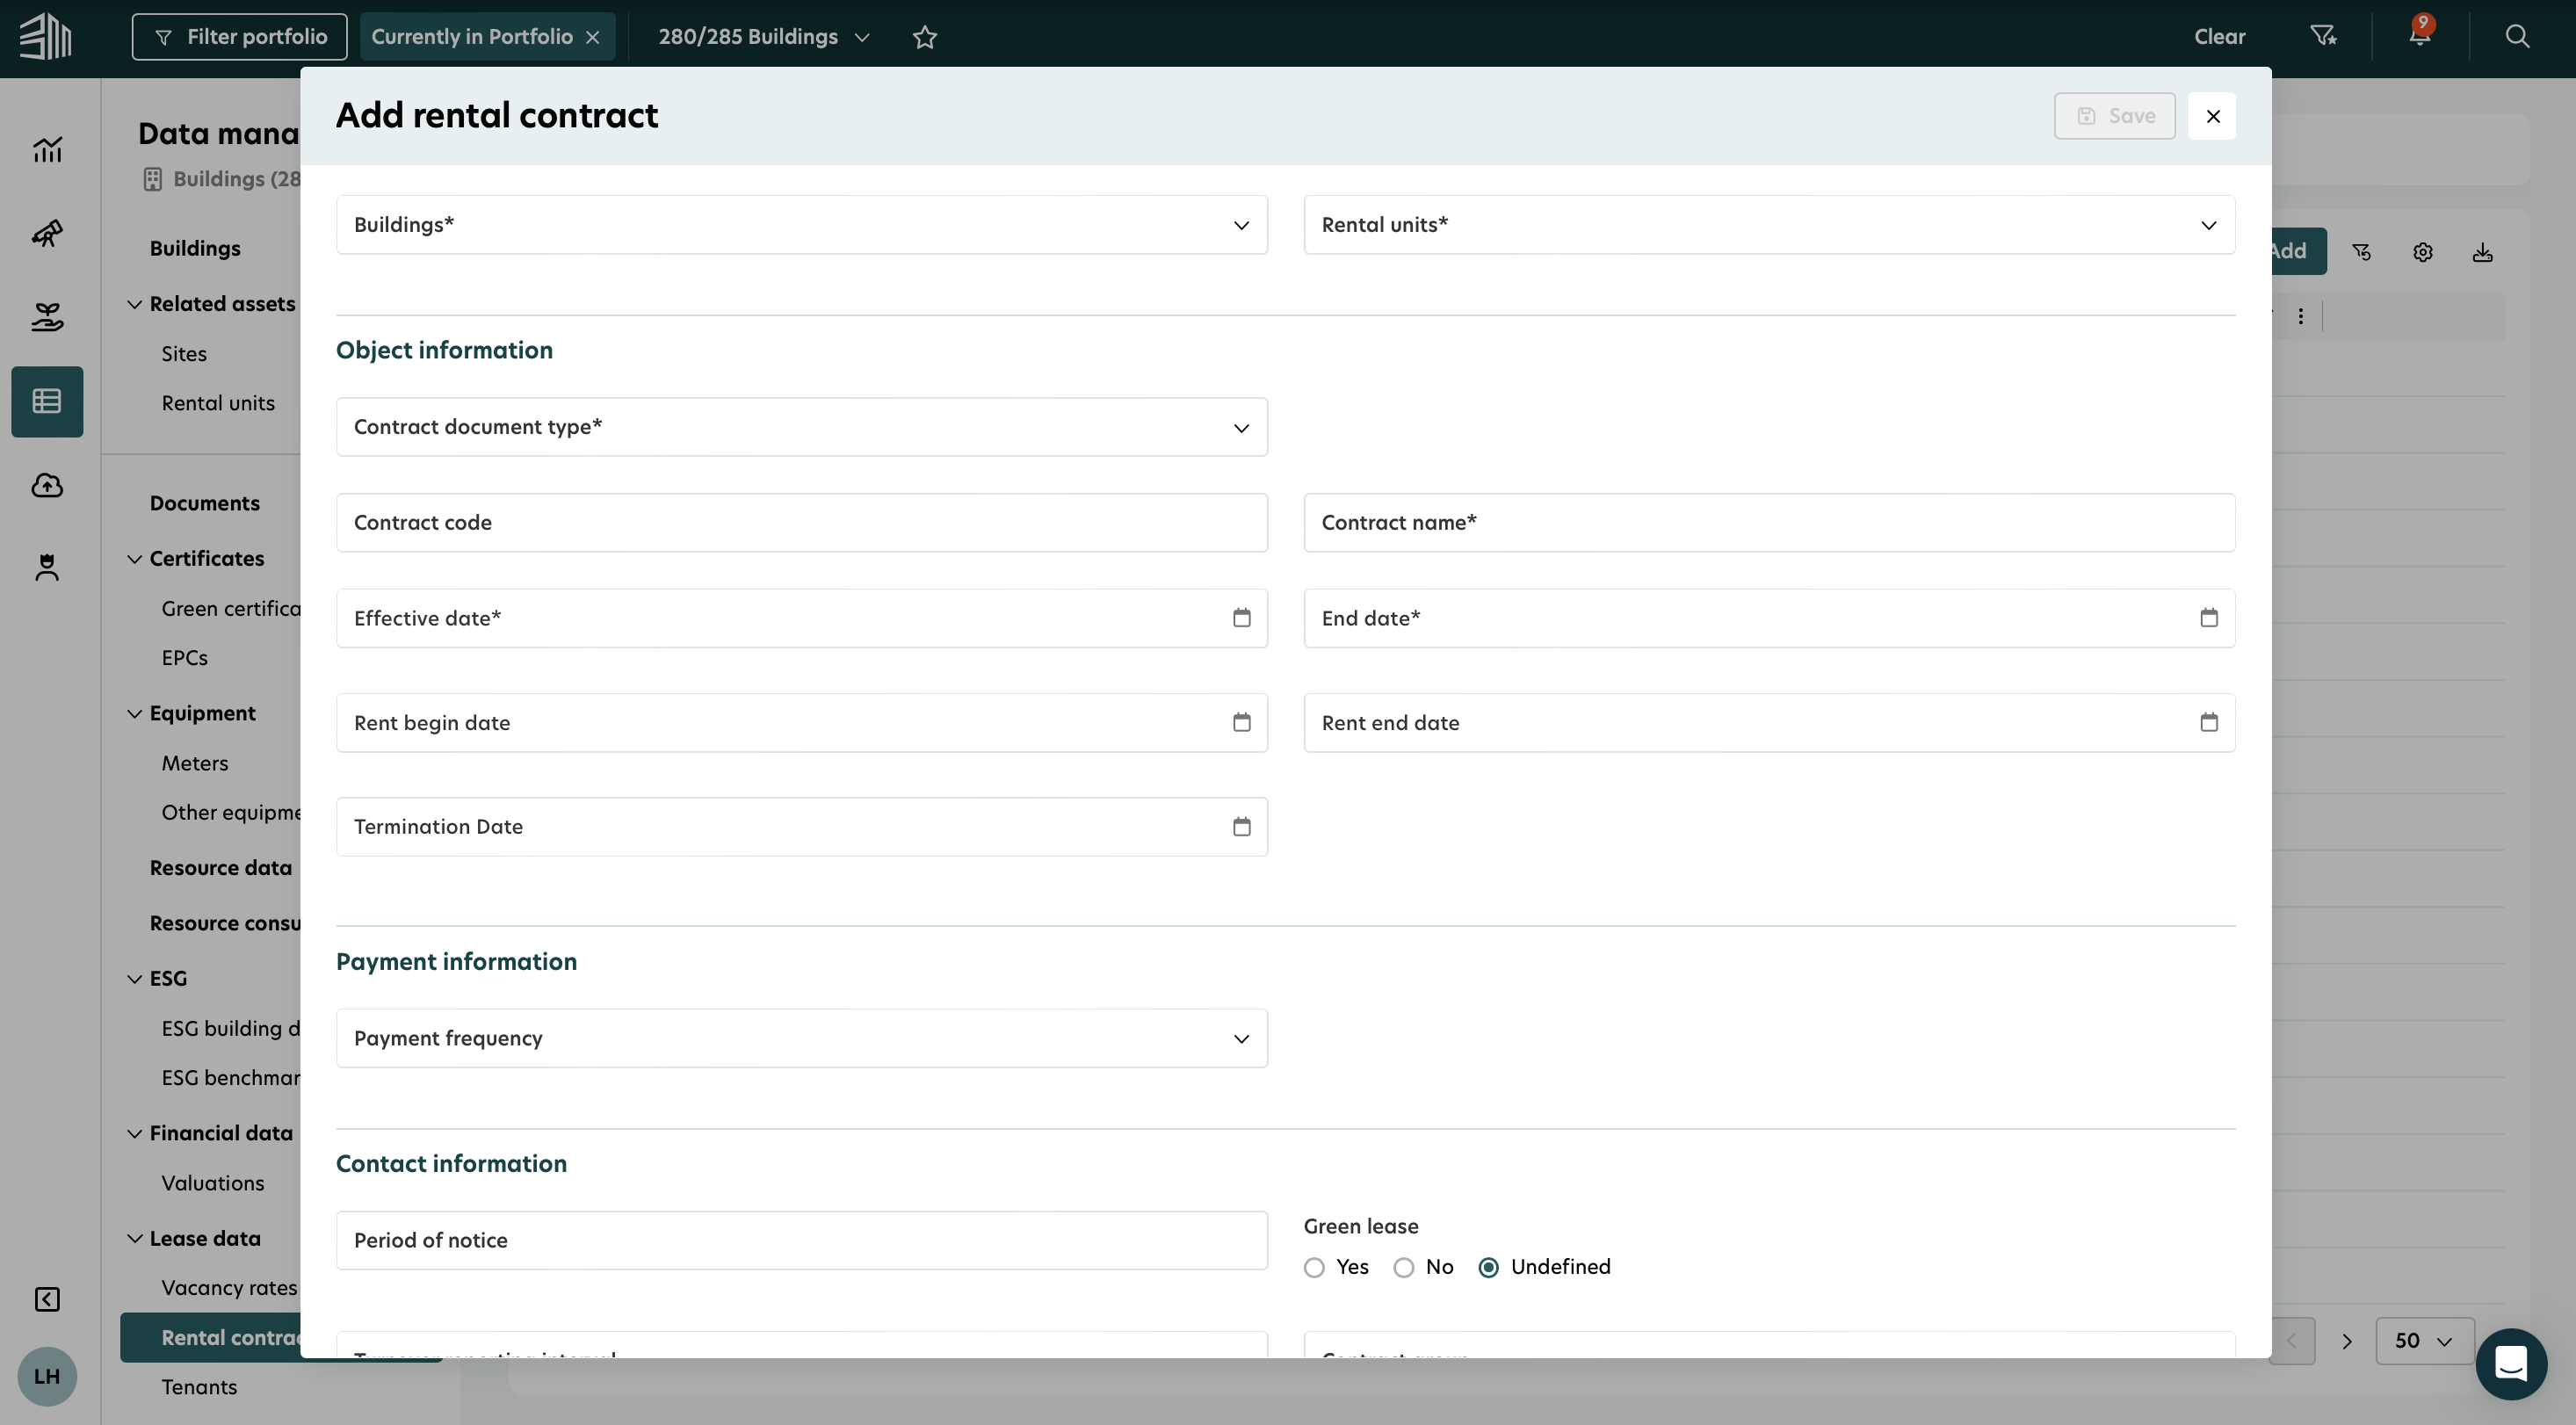
Task: Click the favorite star icon
Action: coord(924,37)
